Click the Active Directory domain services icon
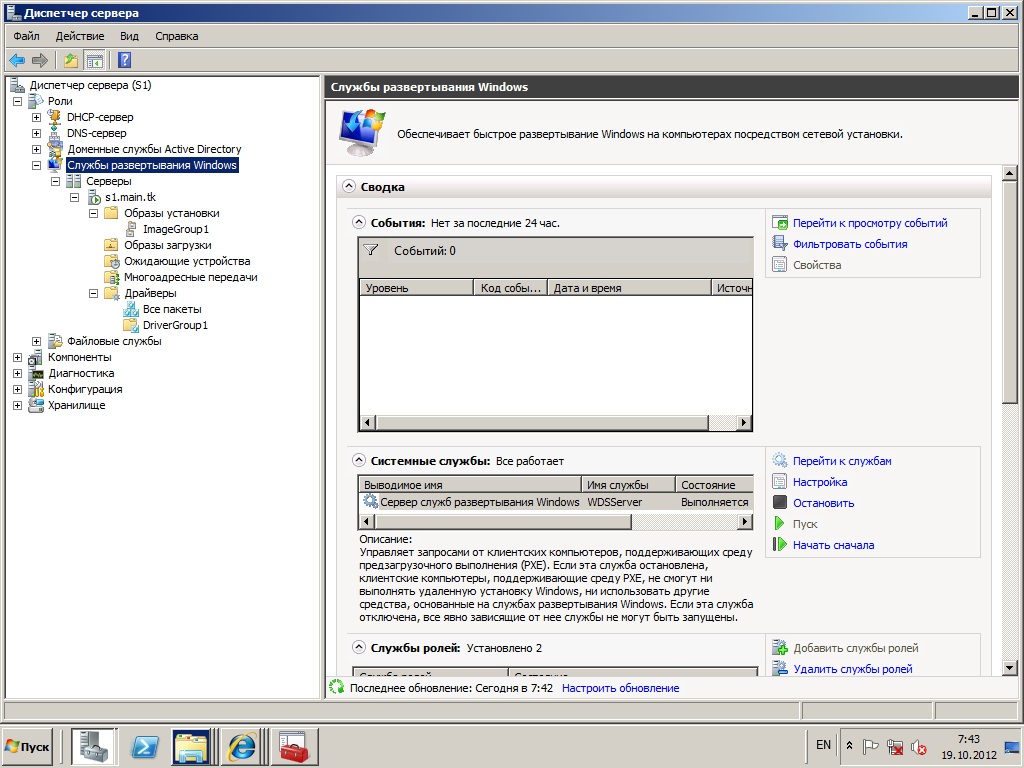The image size is (1024, 768). pos(55,149)
